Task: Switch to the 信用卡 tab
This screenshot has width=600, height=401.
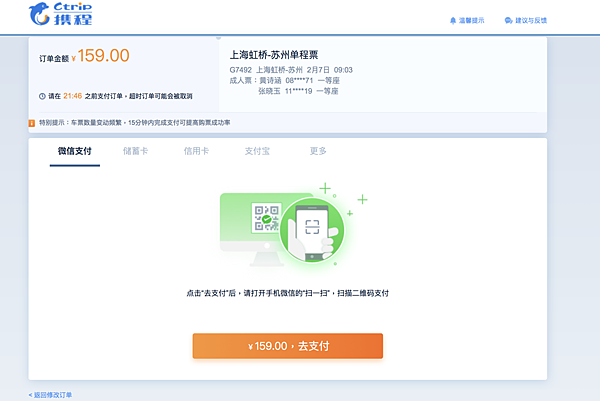Action: (x=196, y=151)
